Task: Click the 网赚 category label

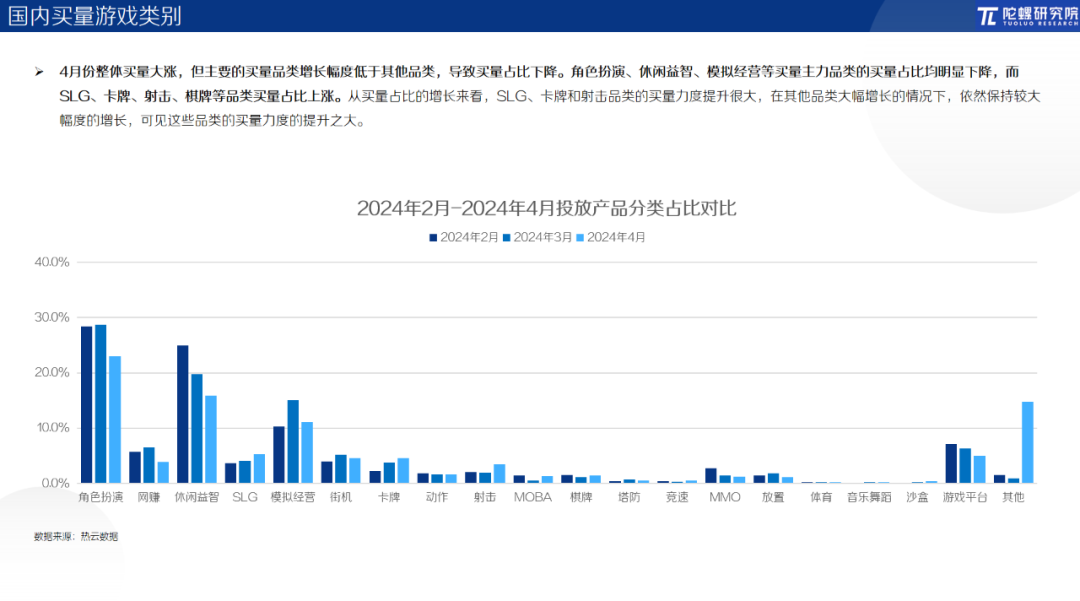Action: [x=149, y=497]
